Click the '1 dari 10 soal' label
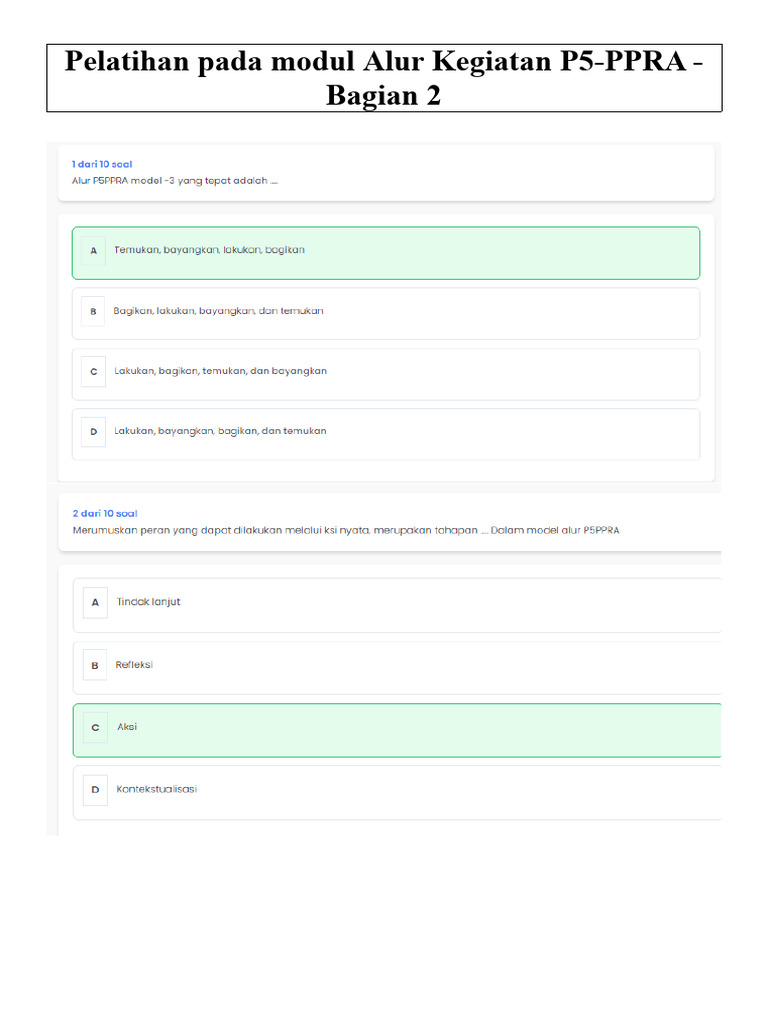The width and height of the screenshot is (768, 1024). 102,164
